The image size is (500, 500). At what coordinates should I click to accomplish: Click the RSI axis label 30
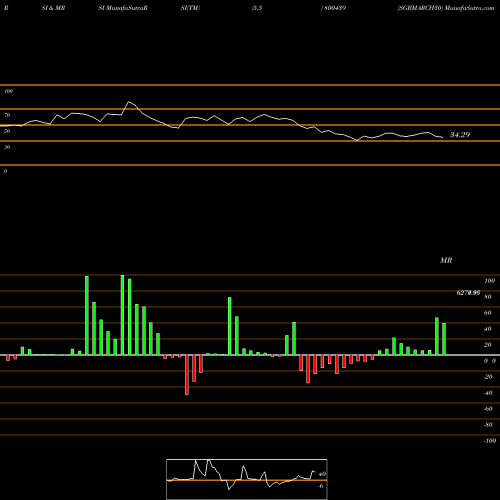[7, 147]
